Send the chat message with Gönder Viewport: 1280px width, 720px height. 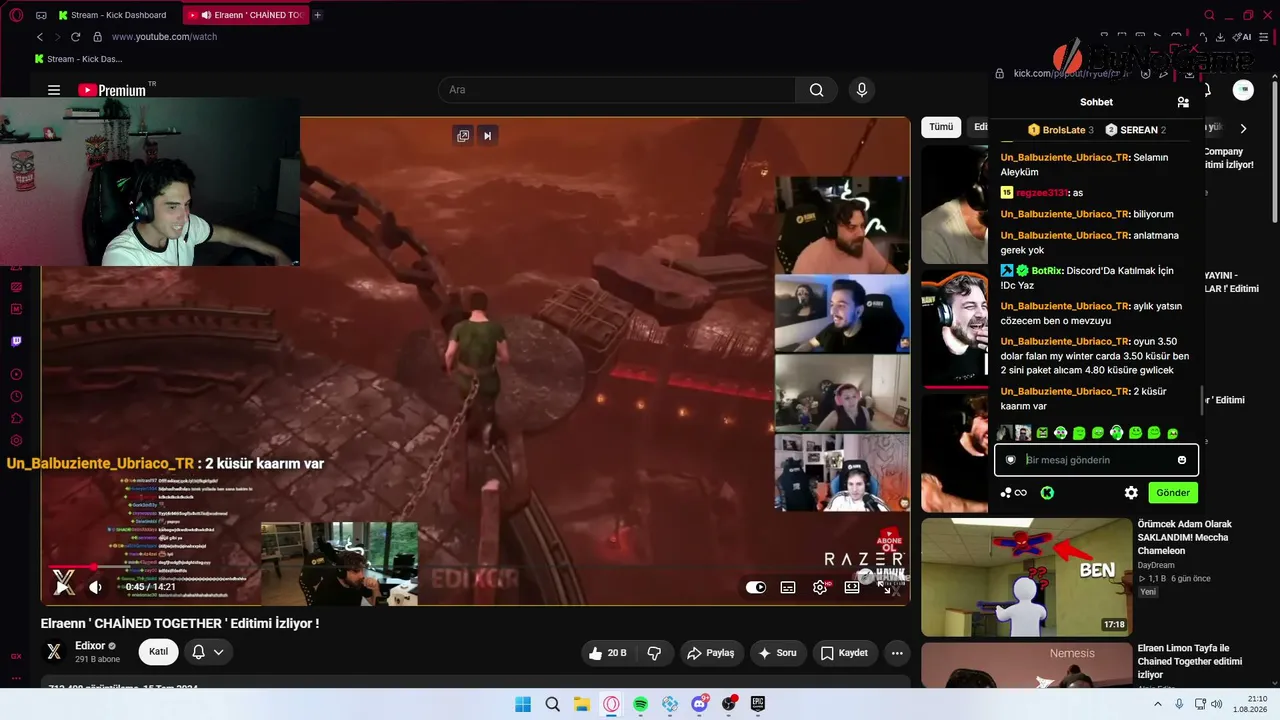pyautogui.click(x=1173, y=493)
